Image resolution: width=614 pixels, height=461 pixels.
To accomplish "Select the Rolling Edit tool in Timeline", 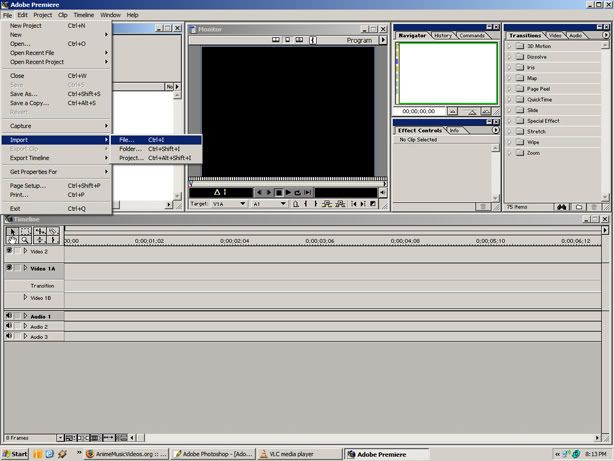I will 40,231.
